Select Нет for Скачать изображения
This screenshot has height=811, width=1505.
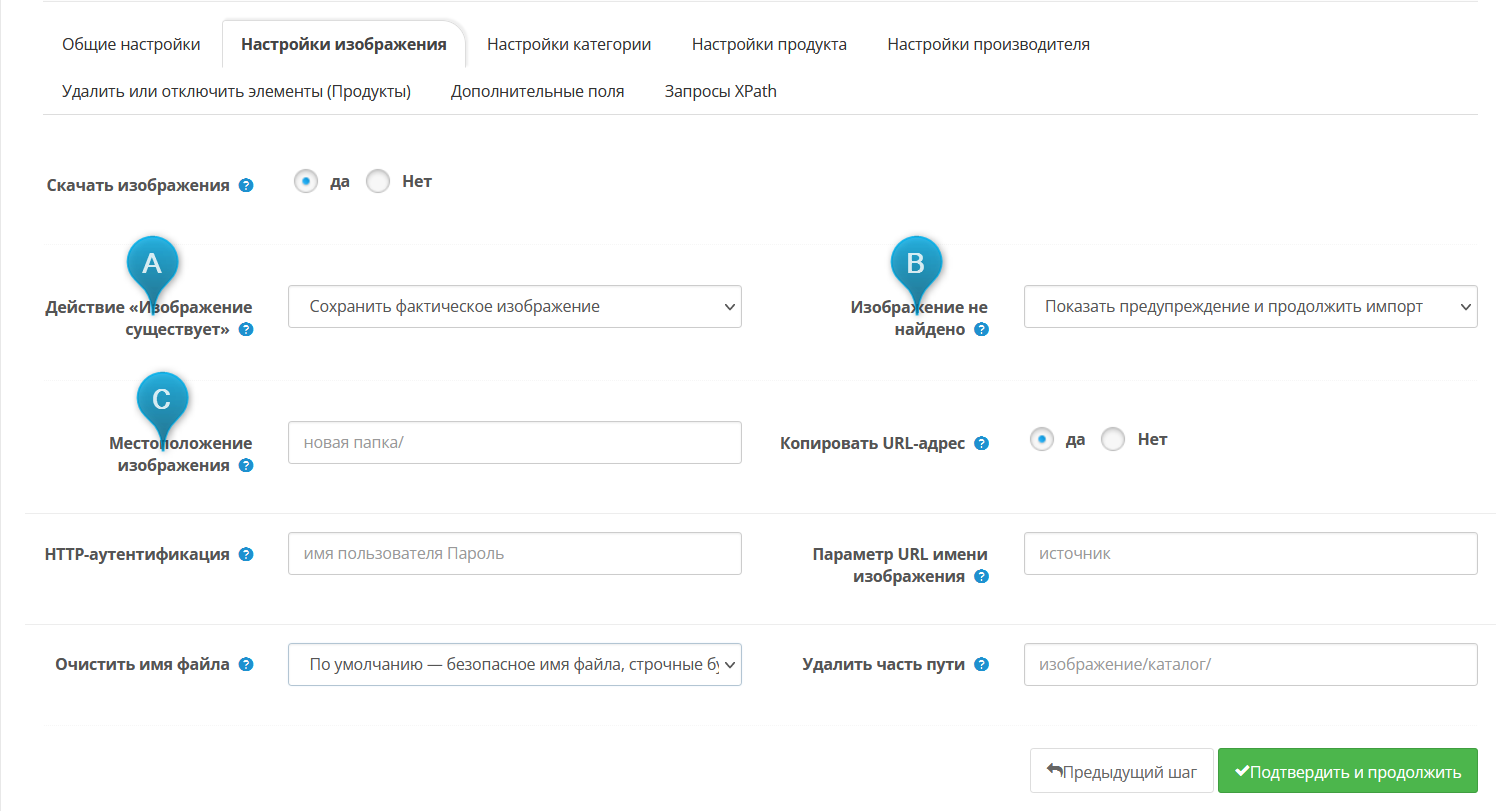tap(378, 182)
